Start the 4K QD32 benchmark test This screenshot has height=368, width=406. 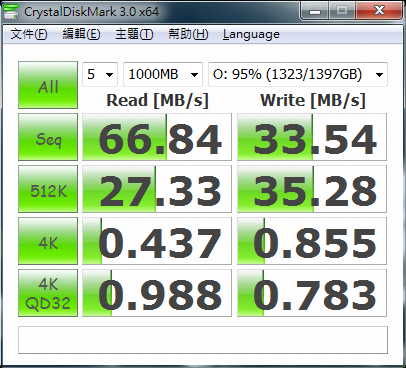[48, 293]
